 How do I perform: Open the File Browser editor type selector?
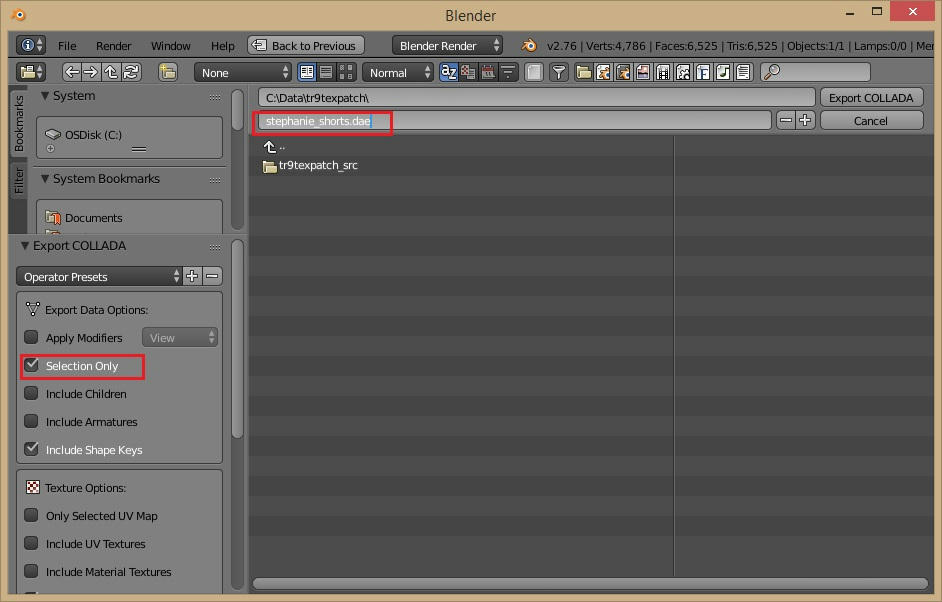tap(31, 72)
